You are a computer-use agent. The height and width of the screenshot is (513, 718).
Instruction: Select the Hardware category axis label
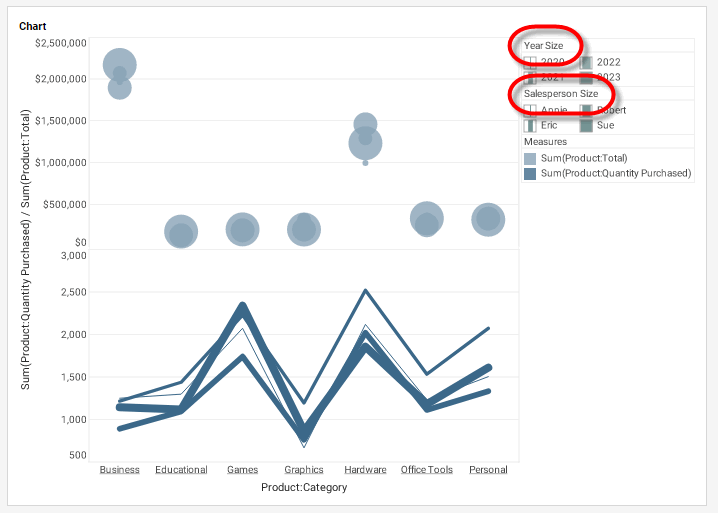365,470
